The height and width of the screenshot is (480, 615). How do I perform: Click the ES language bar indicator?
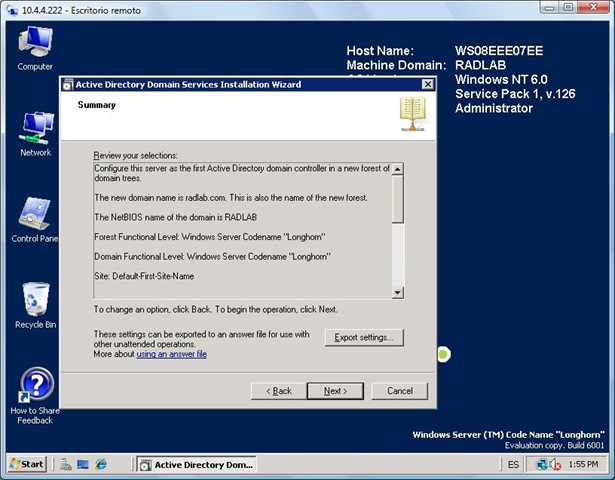[513, 465]
